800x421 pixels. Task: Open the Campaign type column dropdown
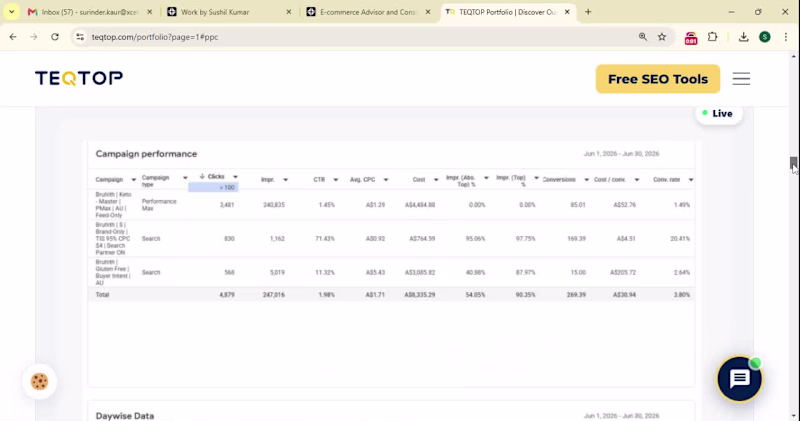click(185, 178)
